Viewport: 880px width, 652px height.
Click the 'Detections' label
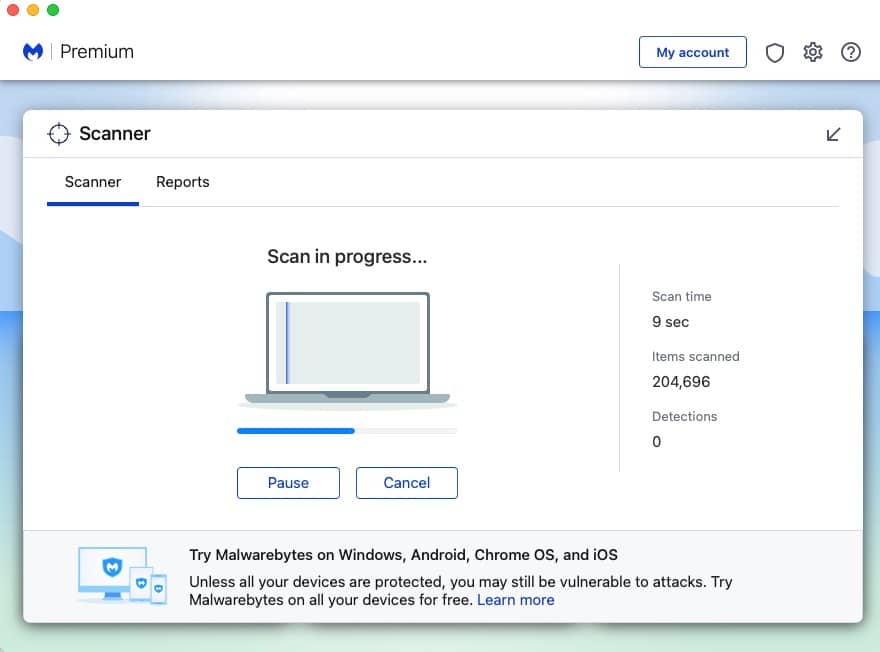click(x=684, y=416)
